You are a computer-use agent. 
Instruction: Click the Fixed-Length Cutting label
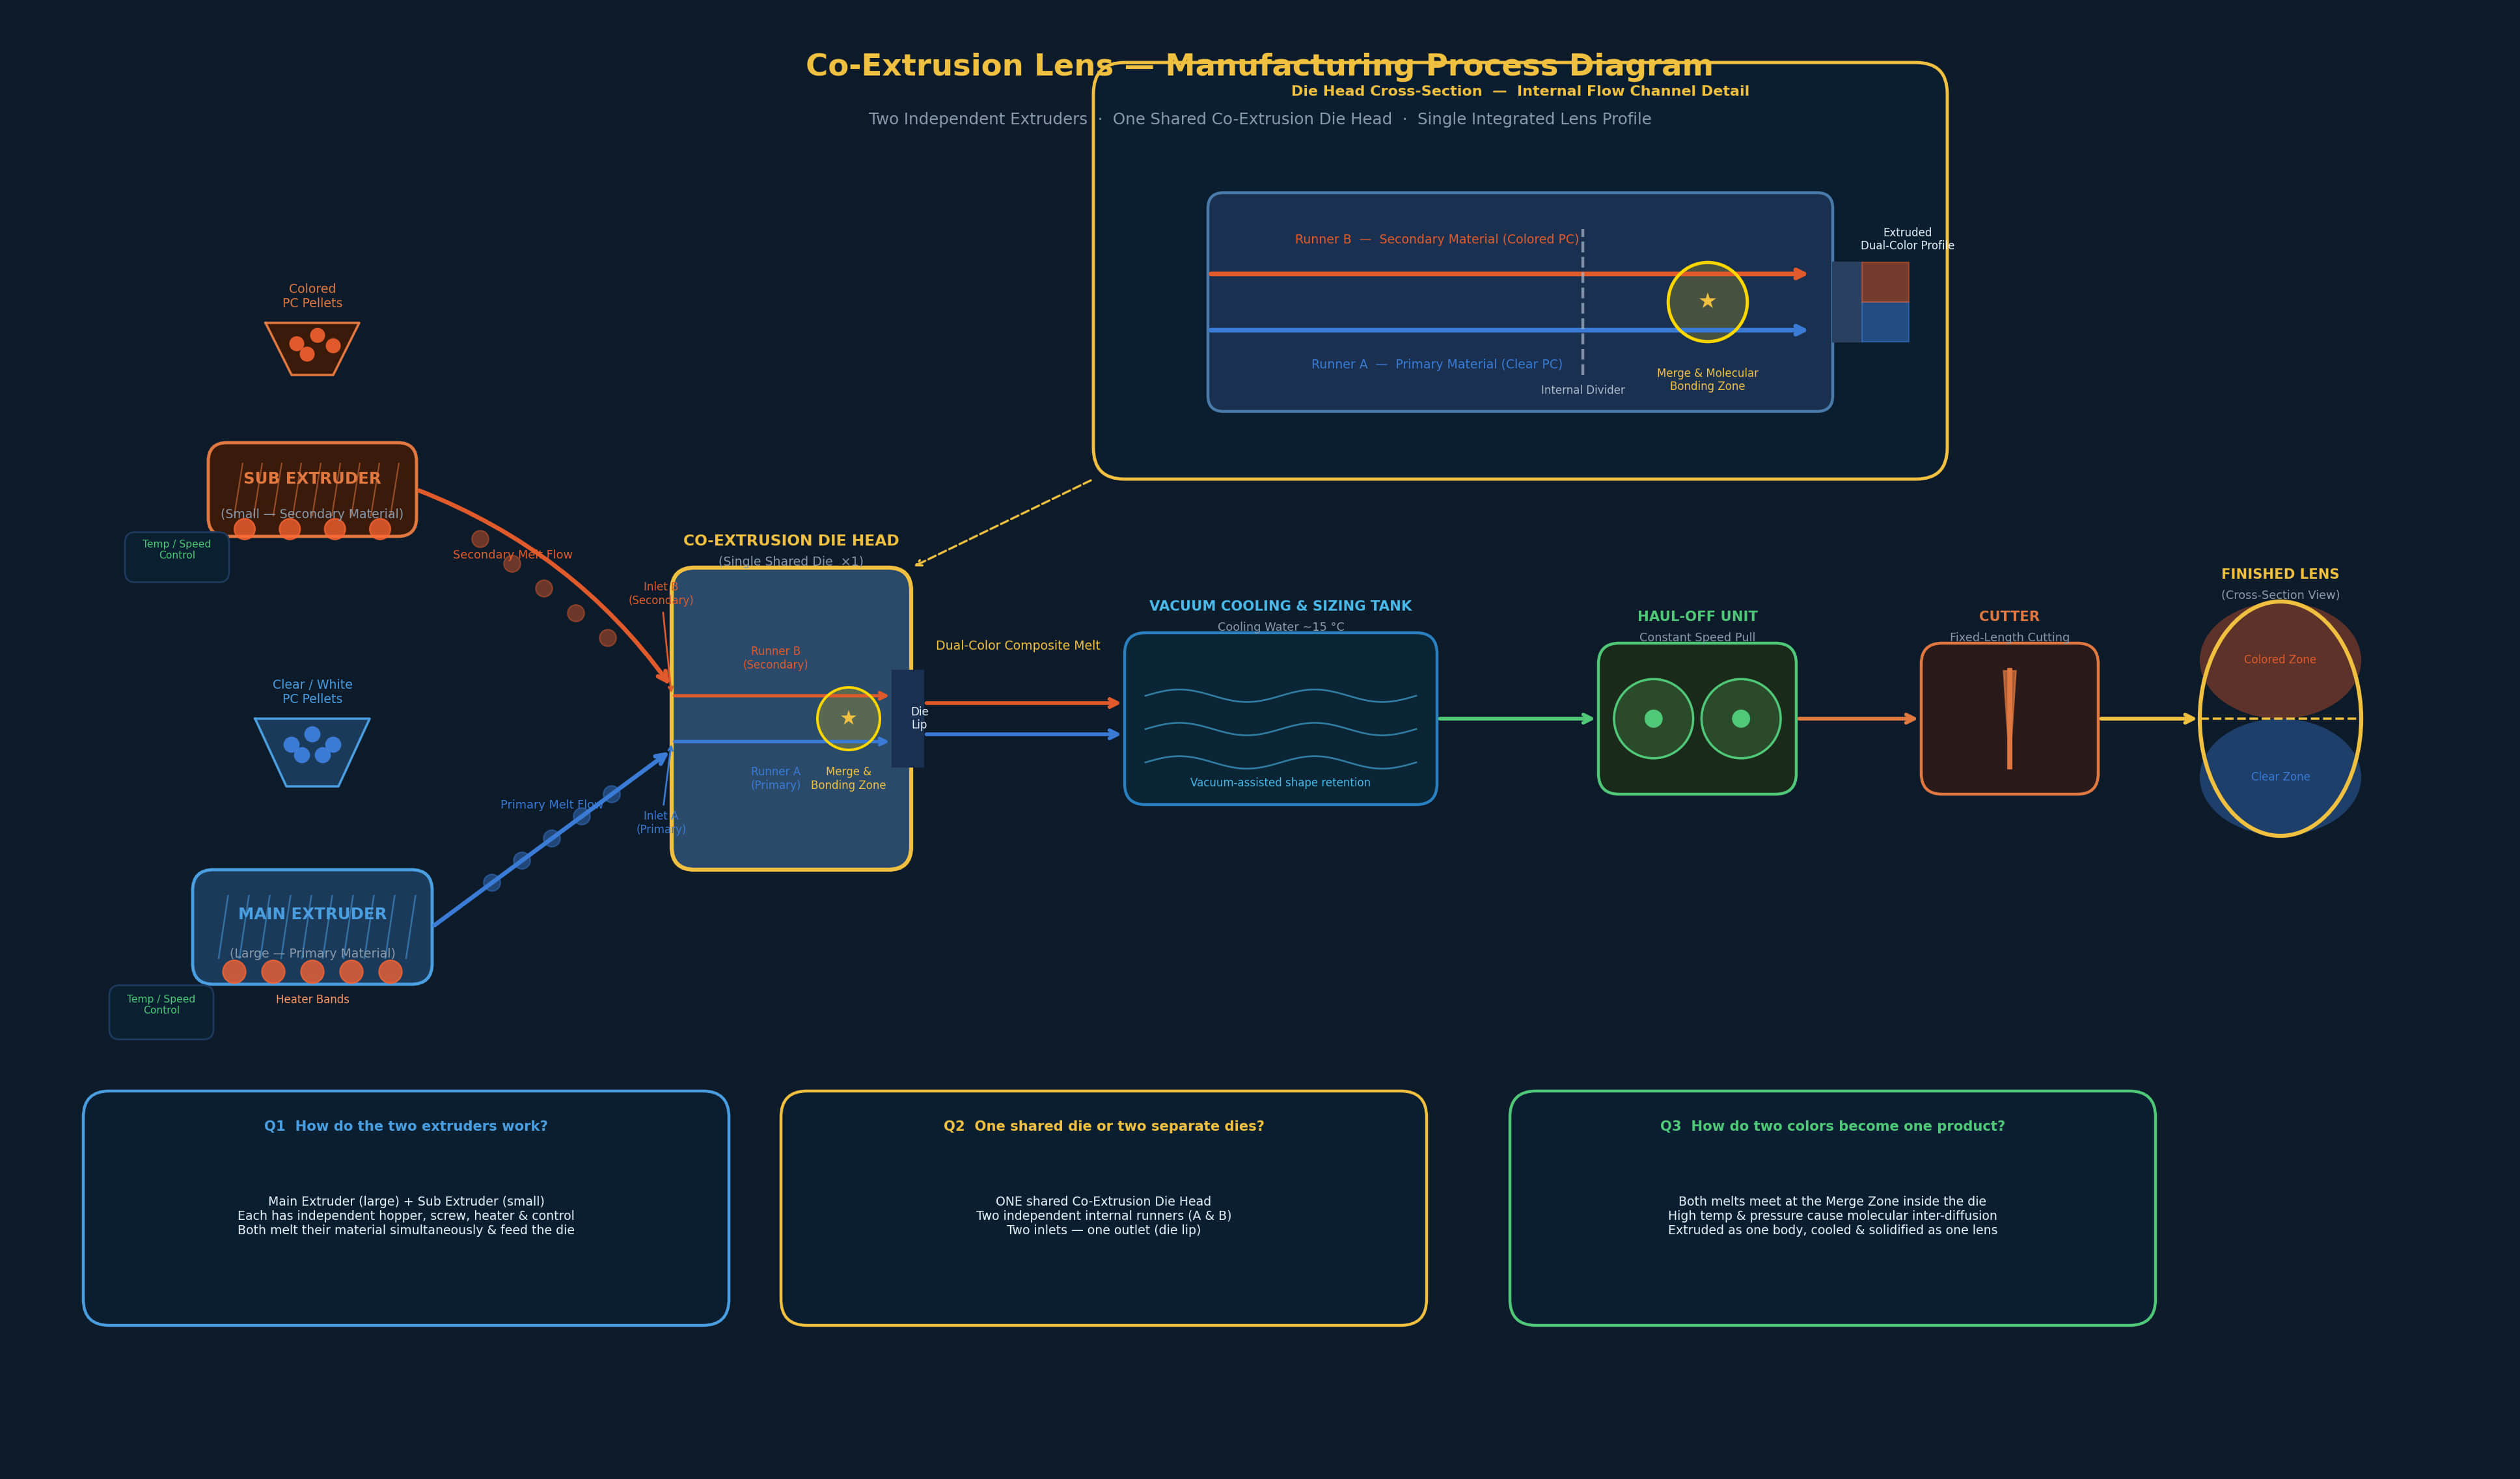(x=2009, y=637)
